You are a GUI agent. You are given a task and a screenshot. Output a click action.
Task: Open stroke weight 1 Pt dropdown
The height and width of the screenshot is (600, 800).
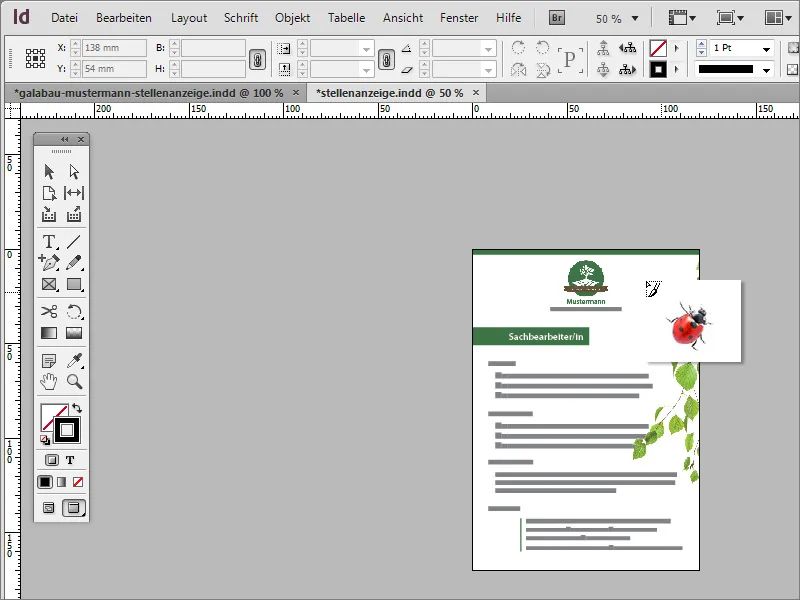coord(766,49)
